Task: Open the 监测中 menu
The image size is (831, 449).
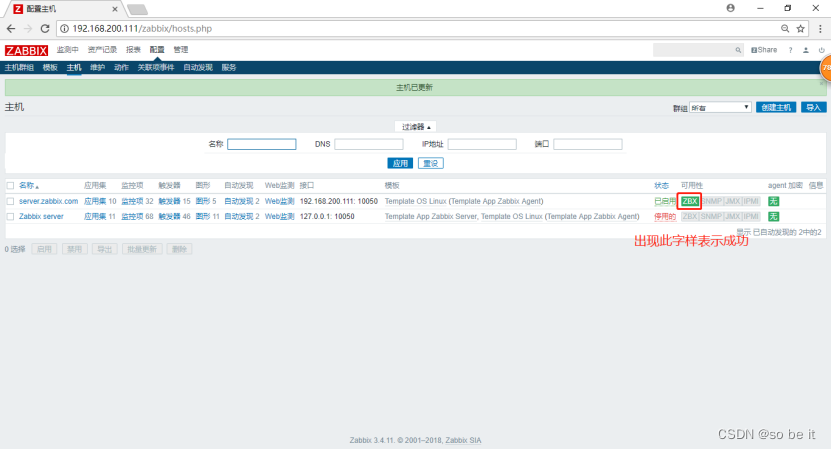Action: 67,50
